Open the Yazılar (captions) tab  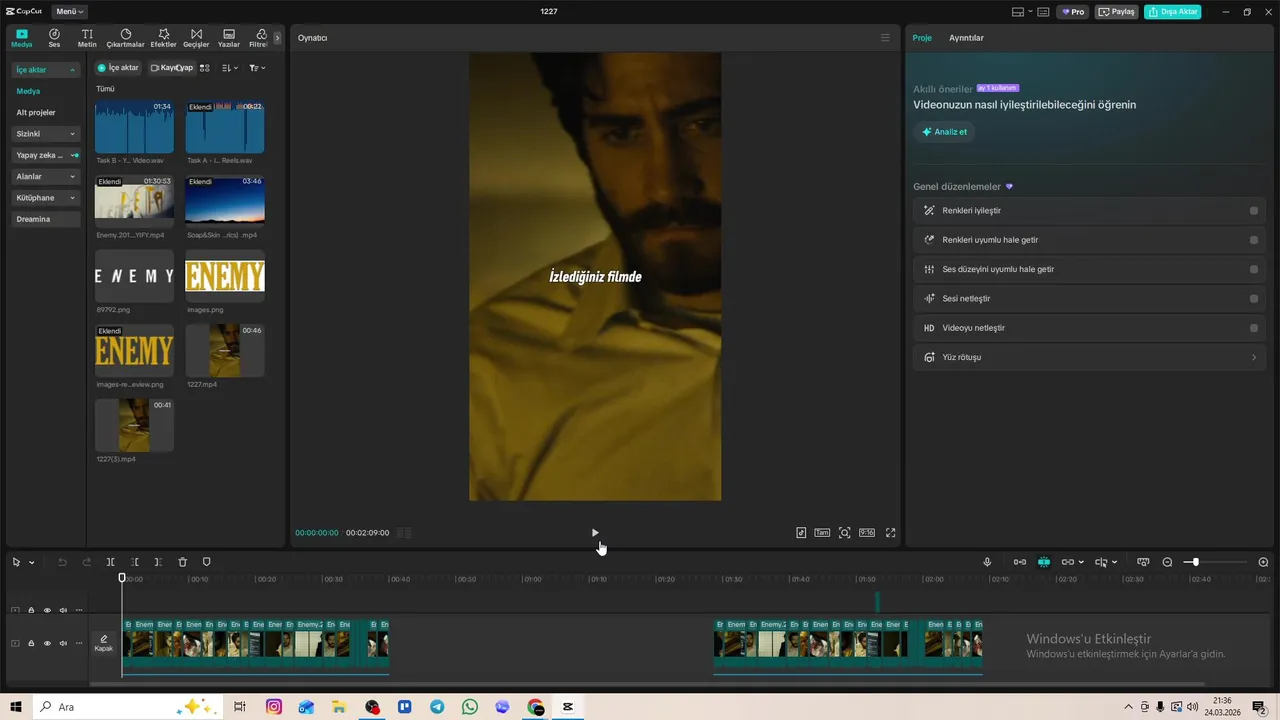(x=229, y=38)
